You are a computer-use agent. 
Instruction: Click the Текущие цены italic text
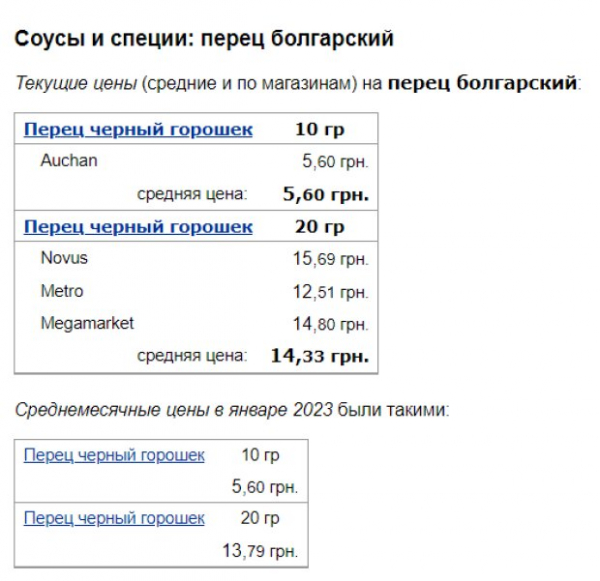(x=76, y=83)
